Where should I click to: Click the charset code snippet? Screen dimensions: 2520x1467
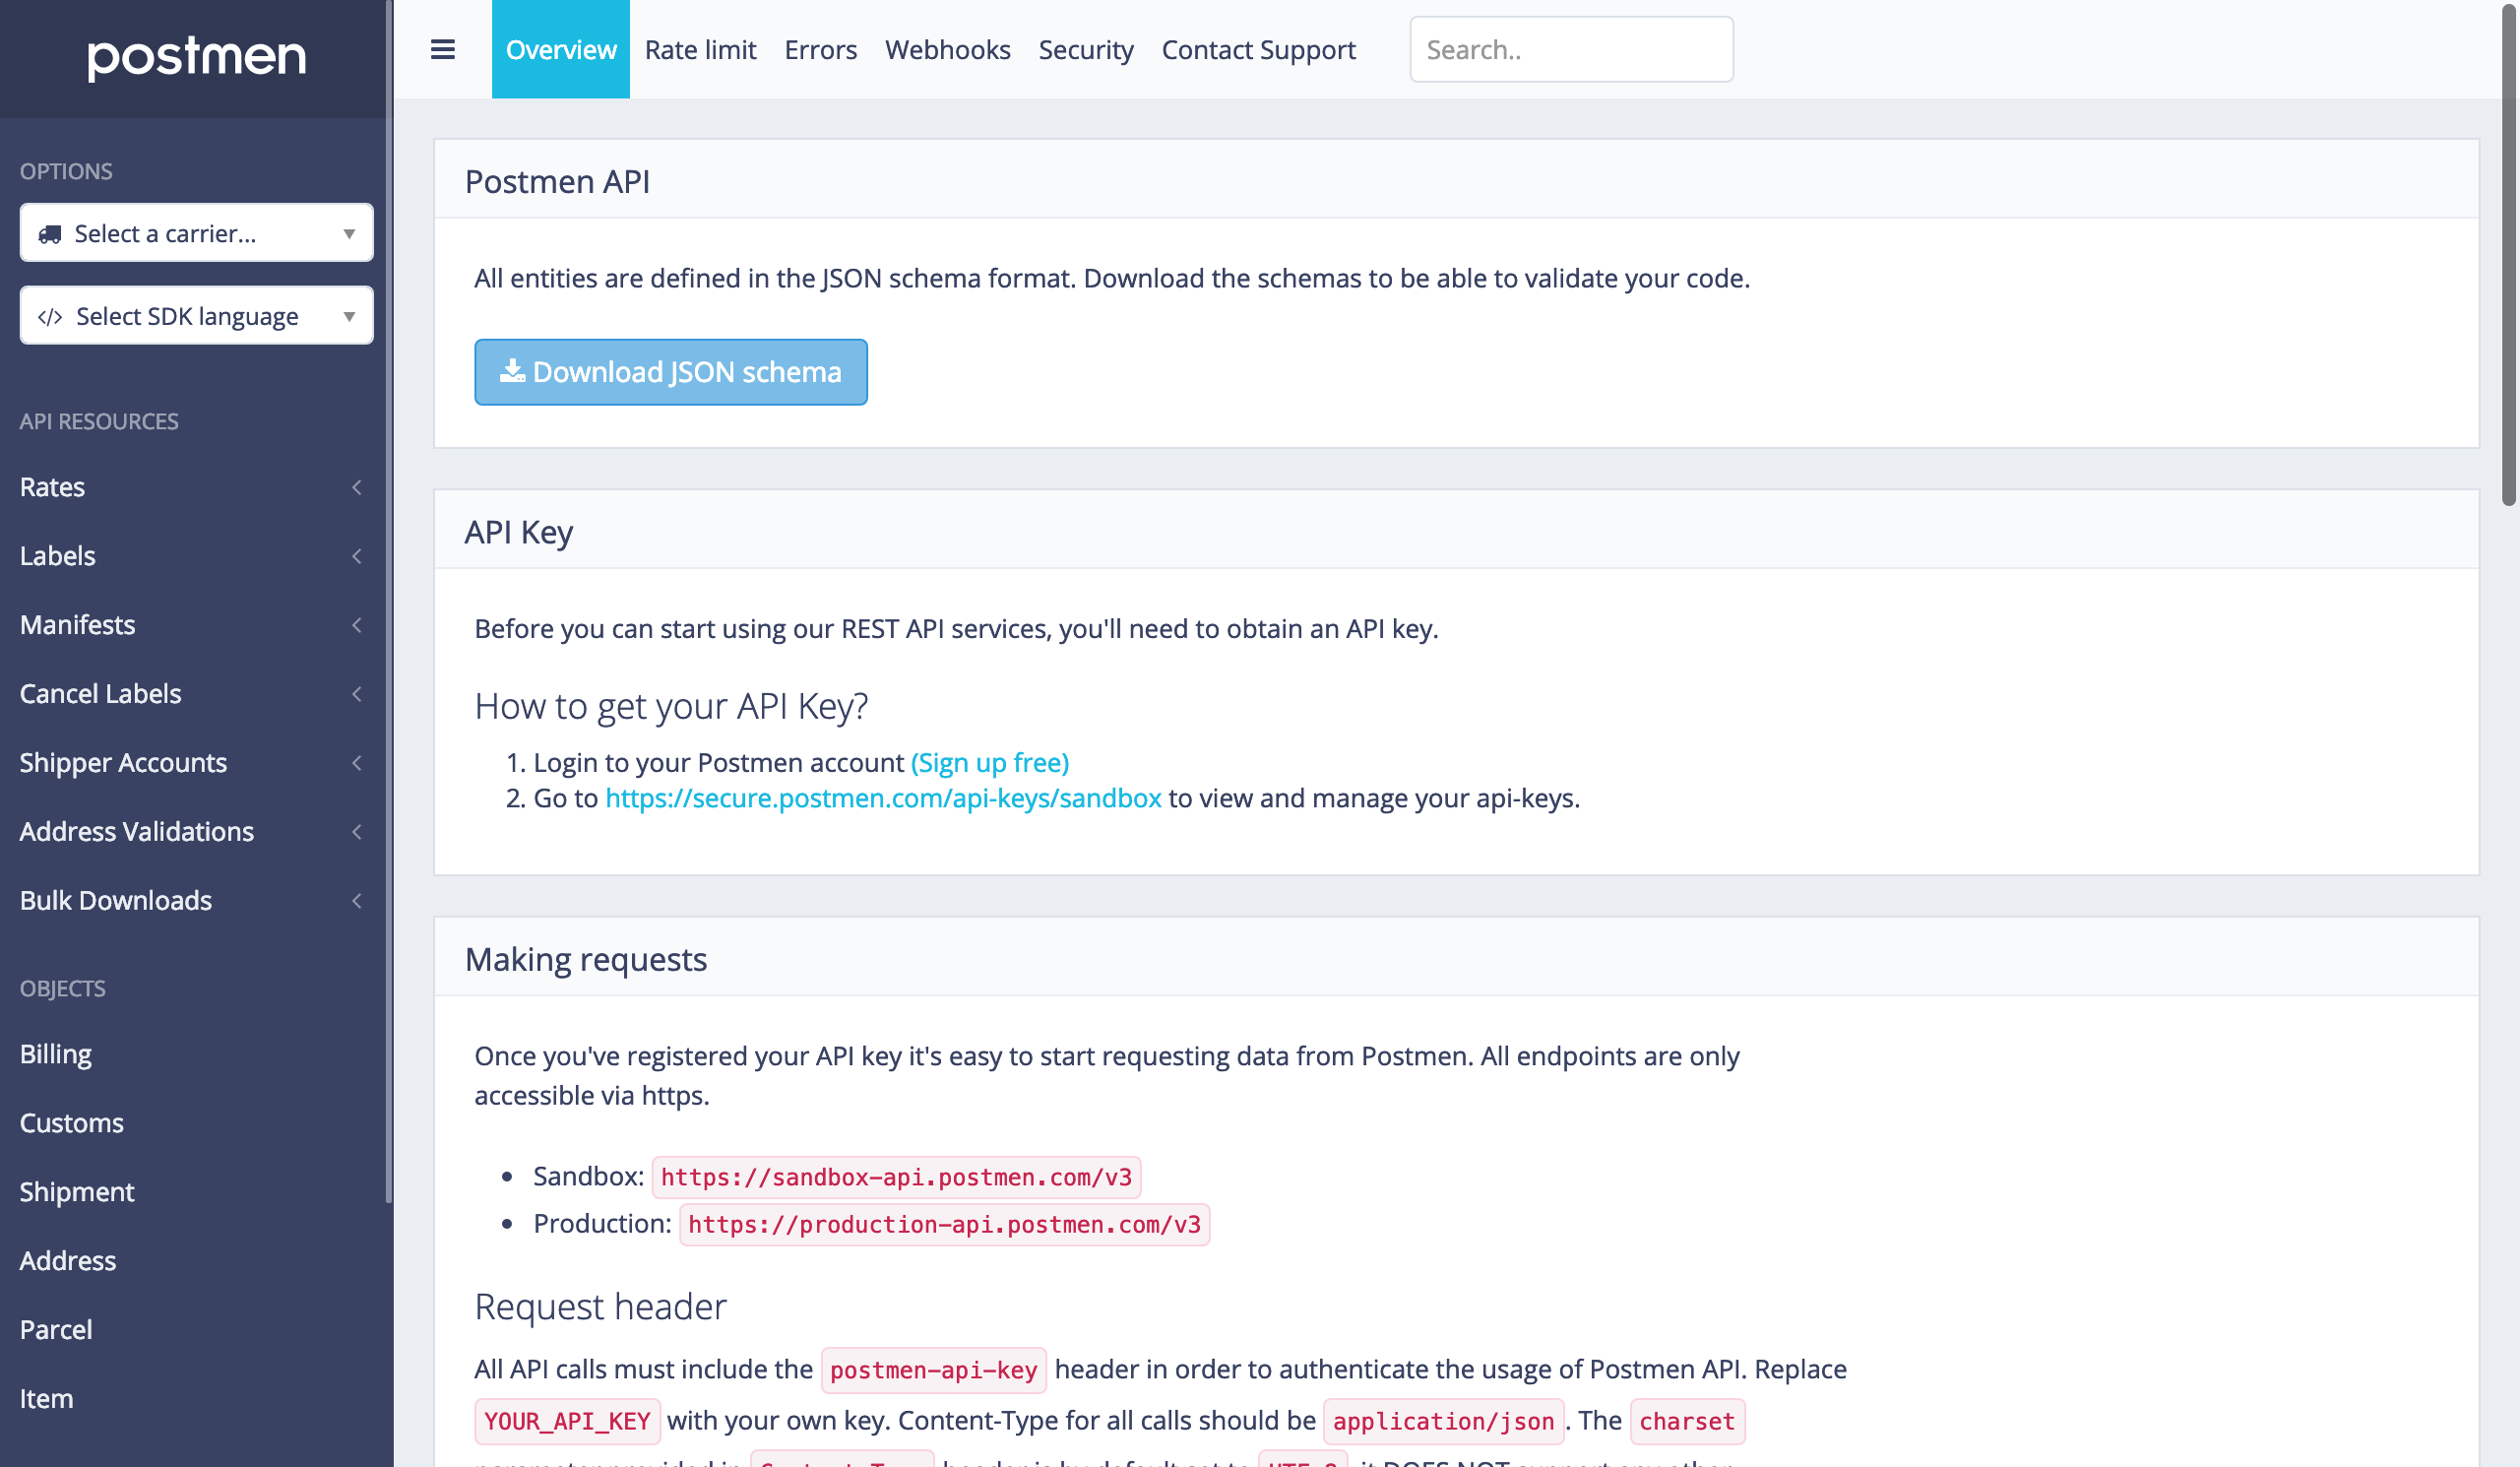(1687, 1421)
